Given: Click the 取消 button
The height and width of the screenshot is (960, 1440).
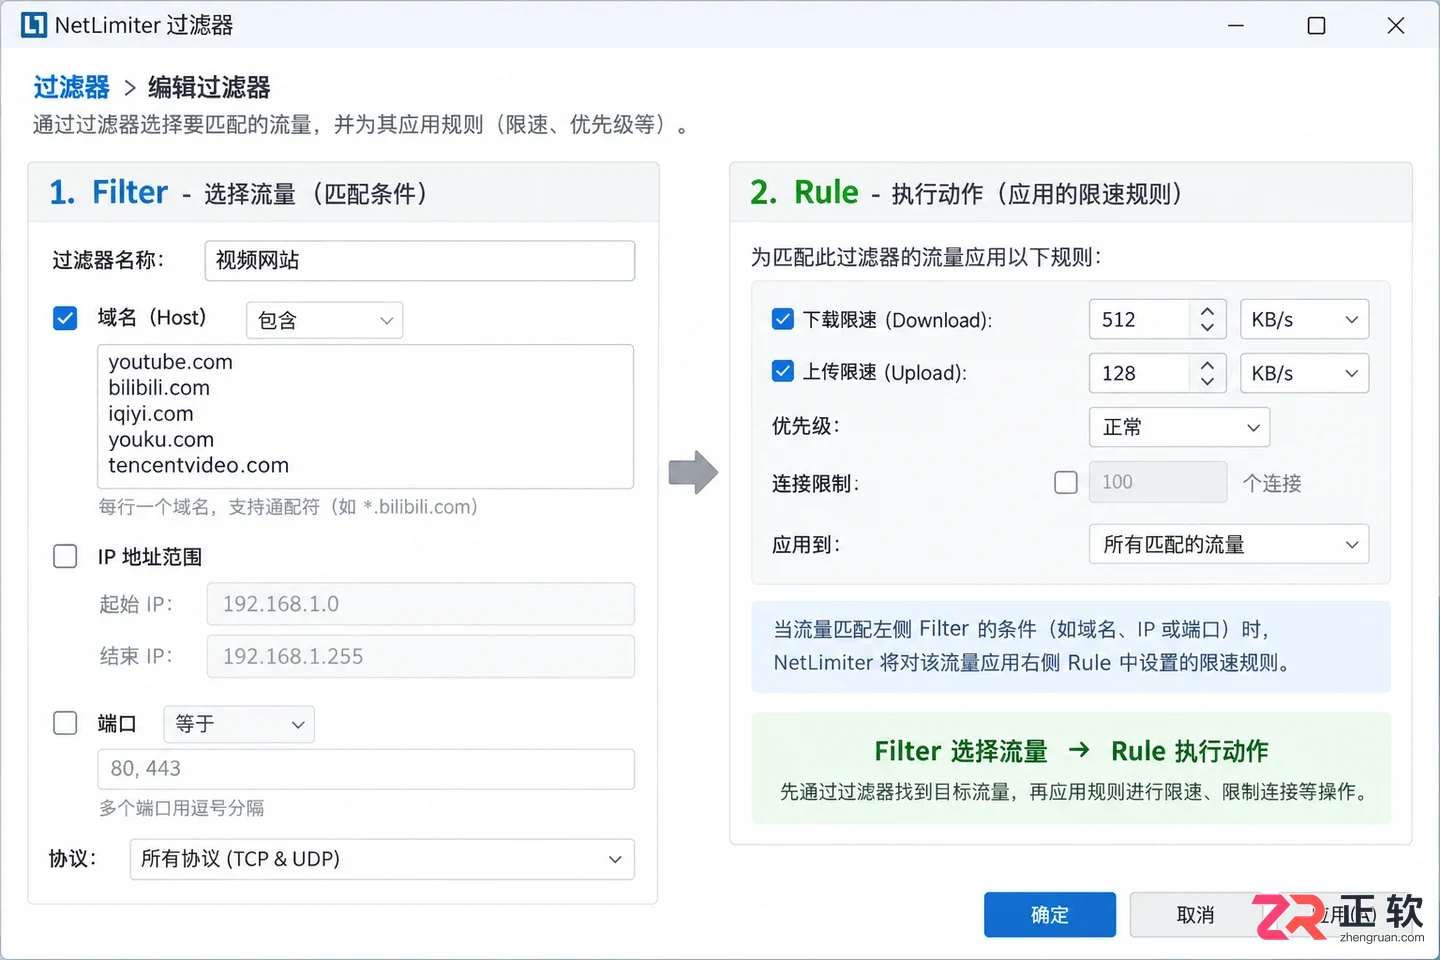Looking at the screenshot, I should click(1195, 915).
